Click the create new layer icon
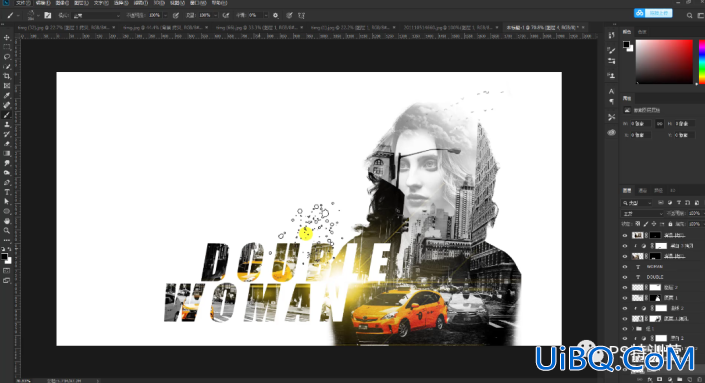Viewport: 705px width, 383px height. pyautogui.click(x=691, y=379)
